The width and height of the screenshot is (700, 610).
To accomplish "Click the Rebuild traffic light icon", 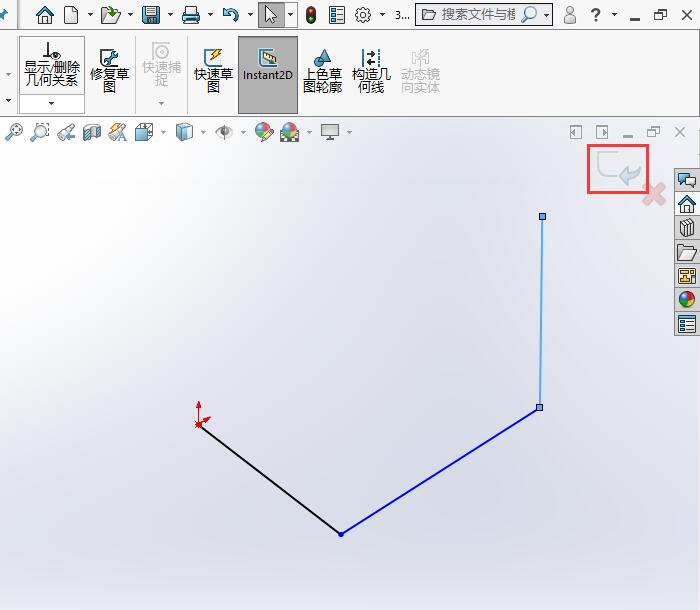I will (311, 15).
